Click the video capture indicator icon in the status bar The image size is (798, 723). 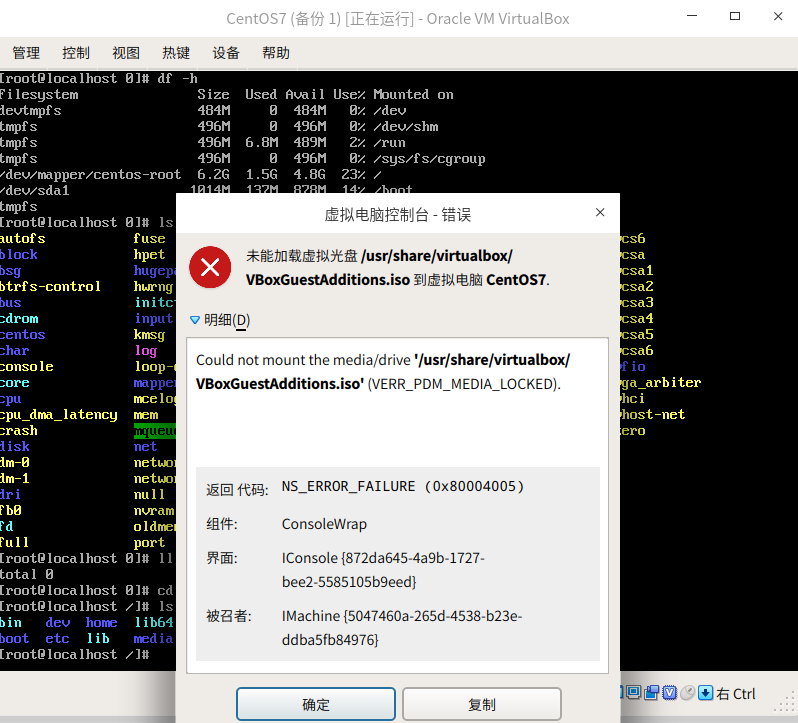[651, 692]
